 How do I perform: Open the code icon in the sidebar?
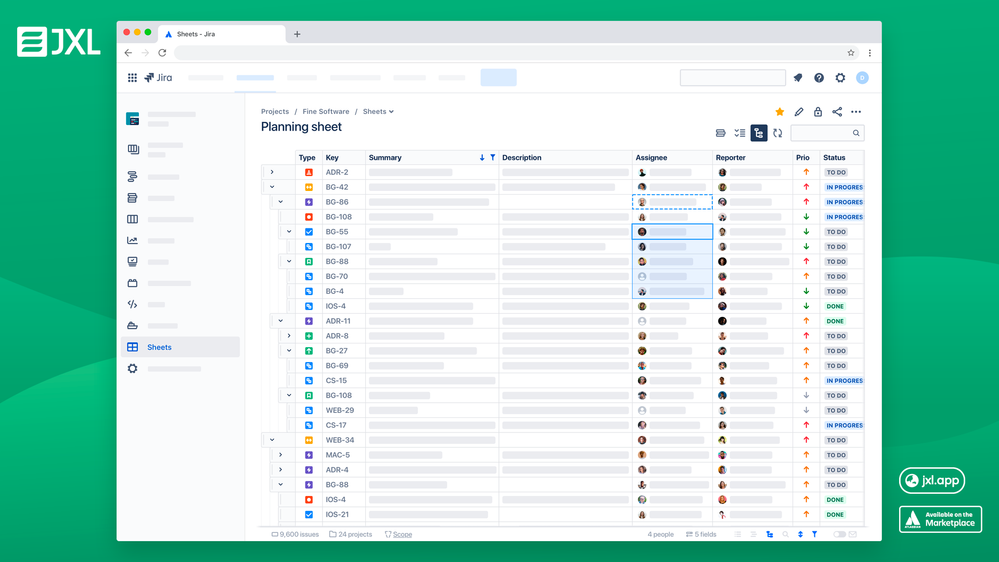[133, 304]
